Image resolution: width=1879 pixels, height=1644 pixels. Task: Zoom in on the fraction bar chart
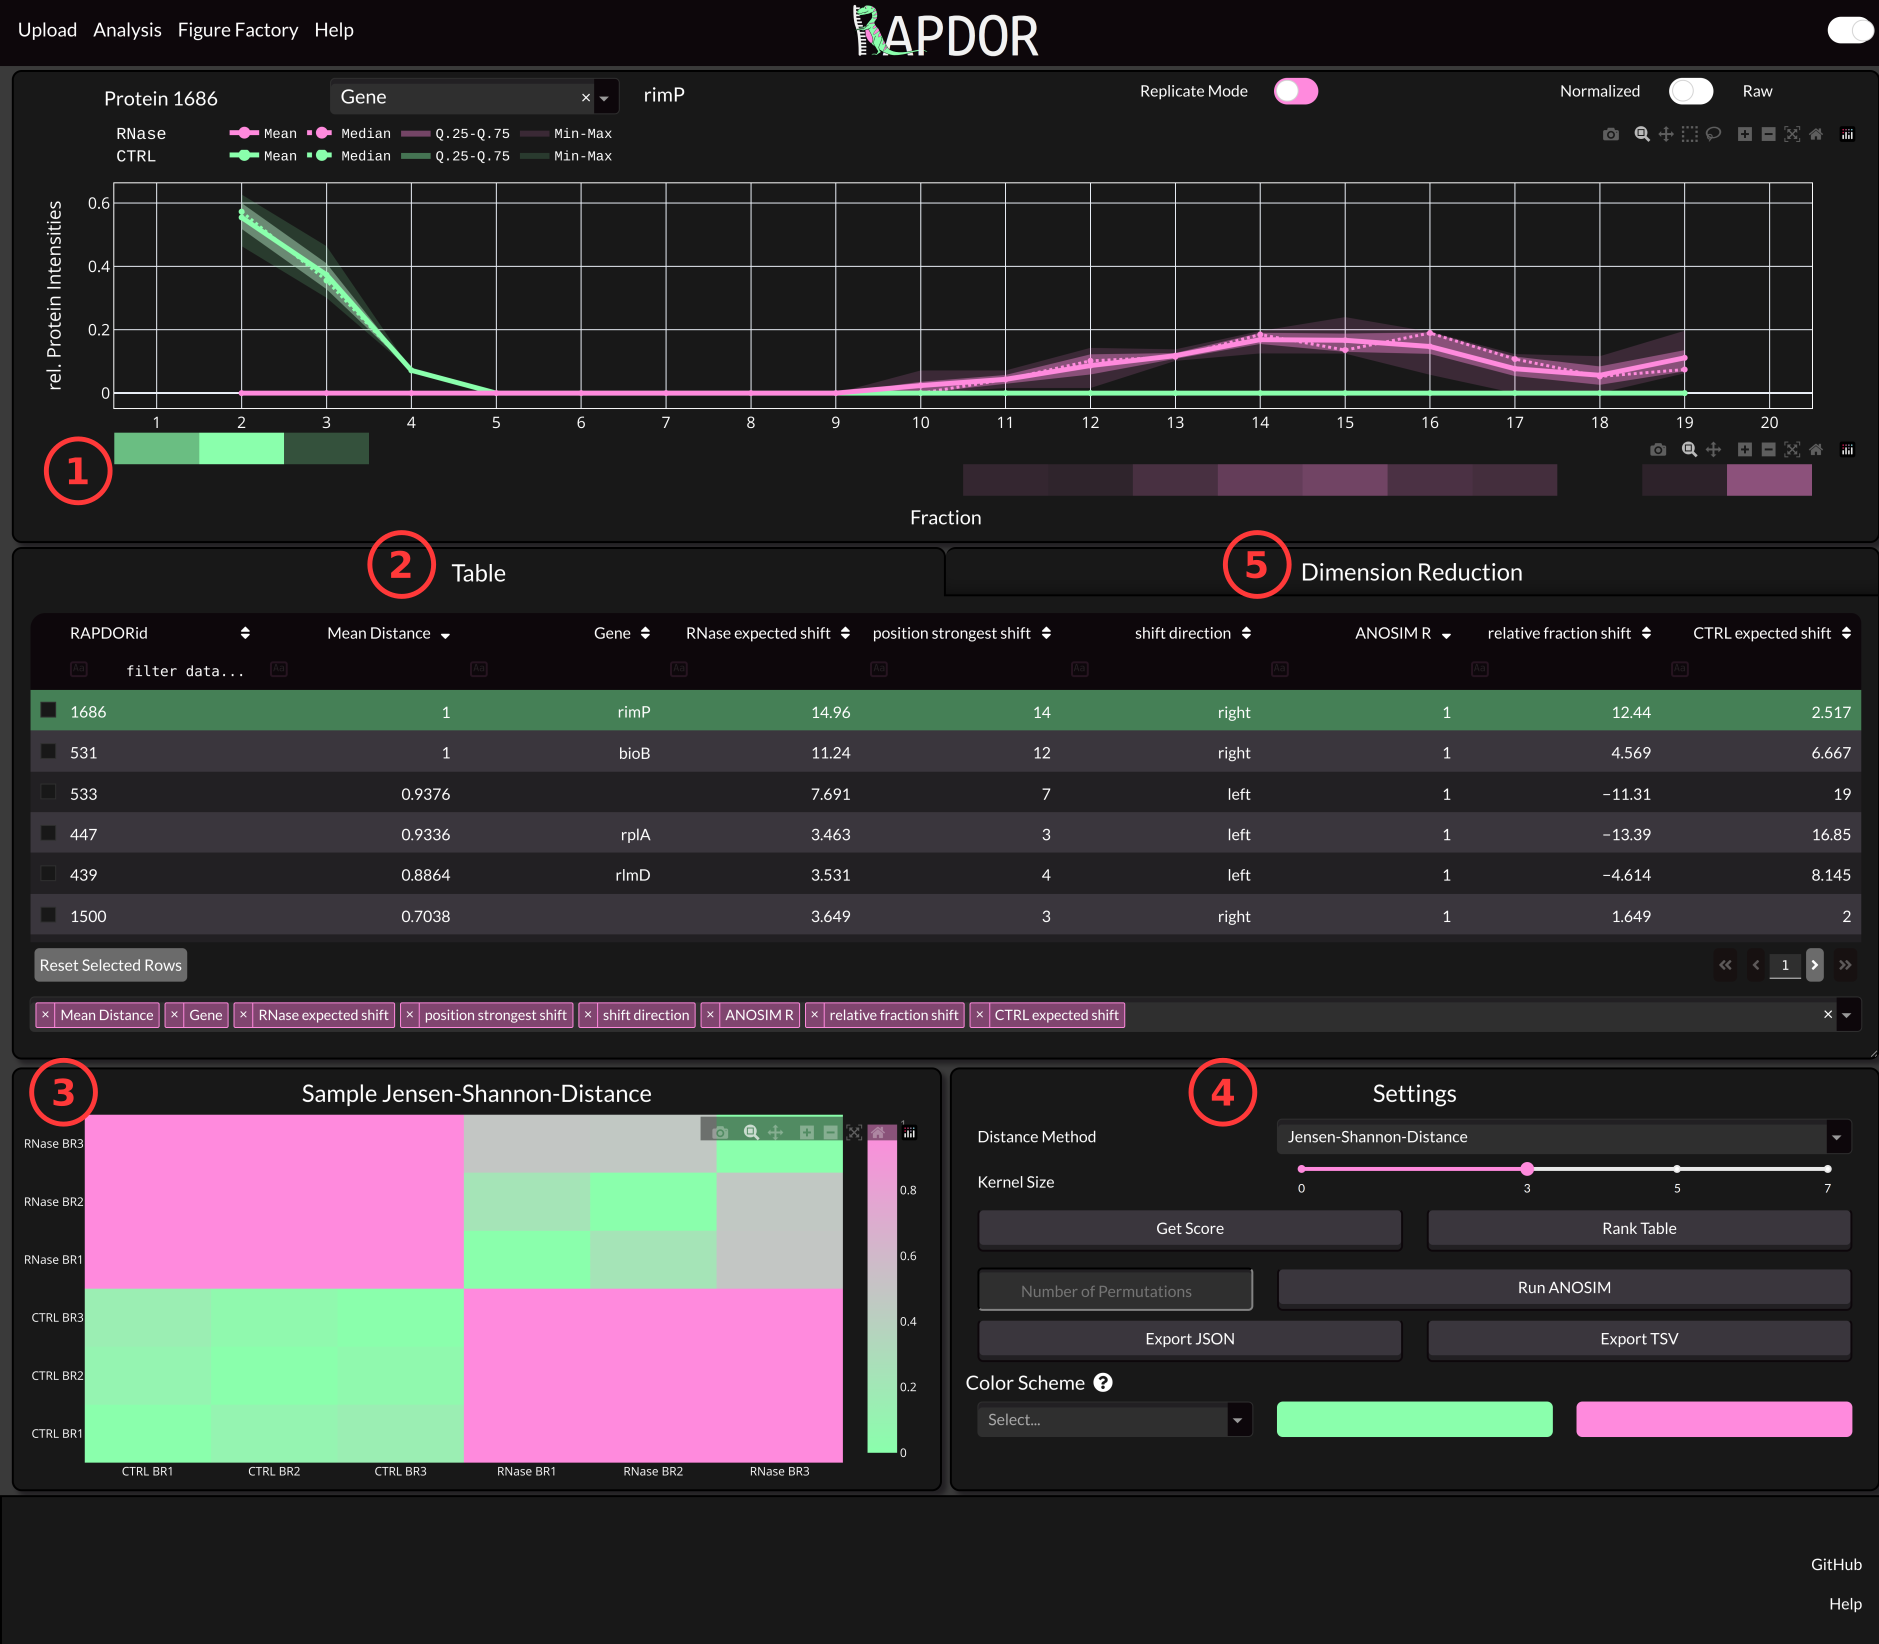pos(1744,450)
